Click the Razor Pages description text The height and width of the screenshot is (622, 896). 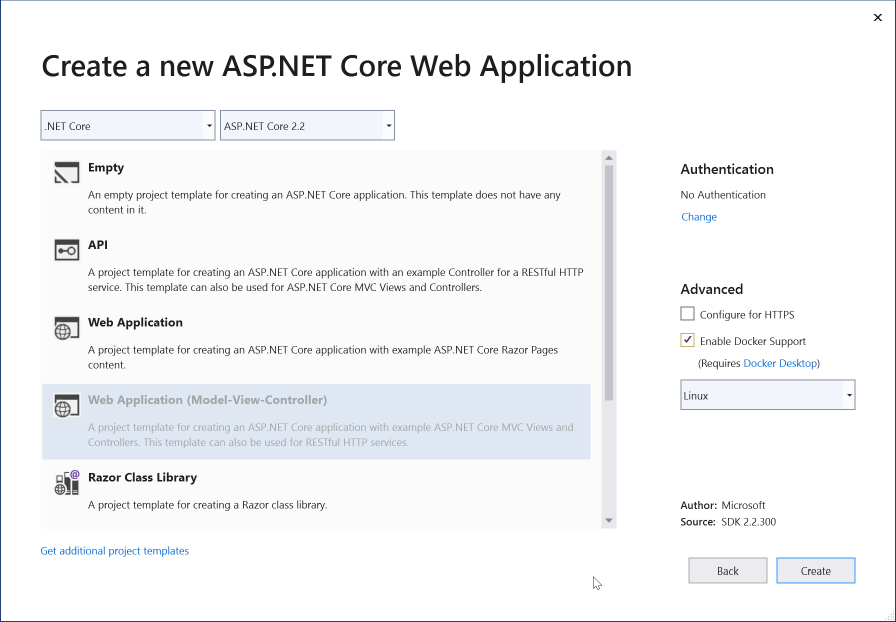coord(323,357)
